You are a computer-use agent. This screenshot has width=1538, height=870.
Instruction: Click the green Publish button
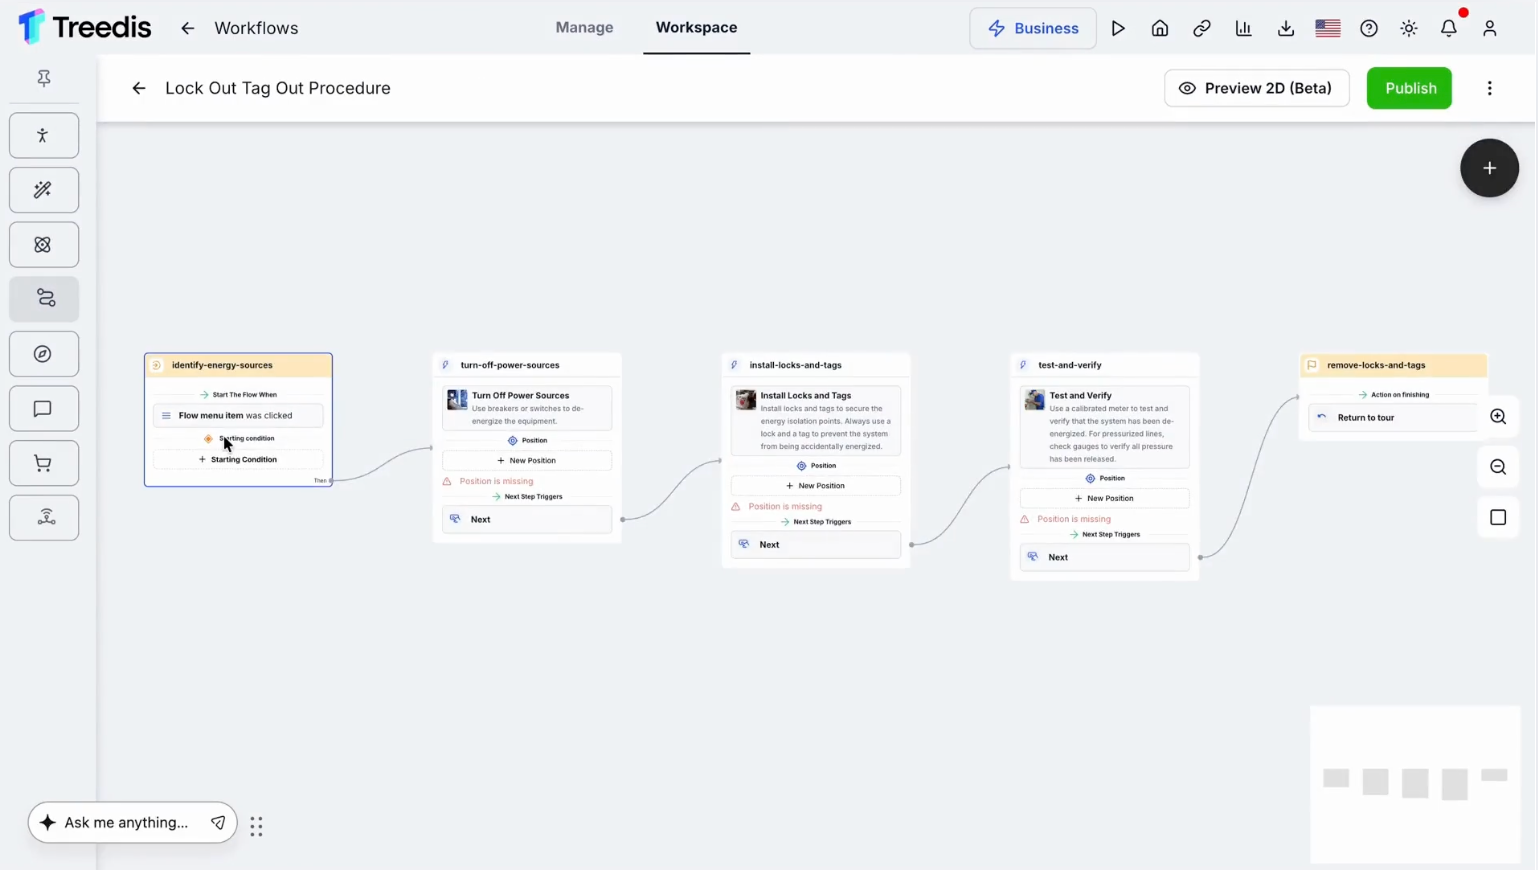[1410, 88]
